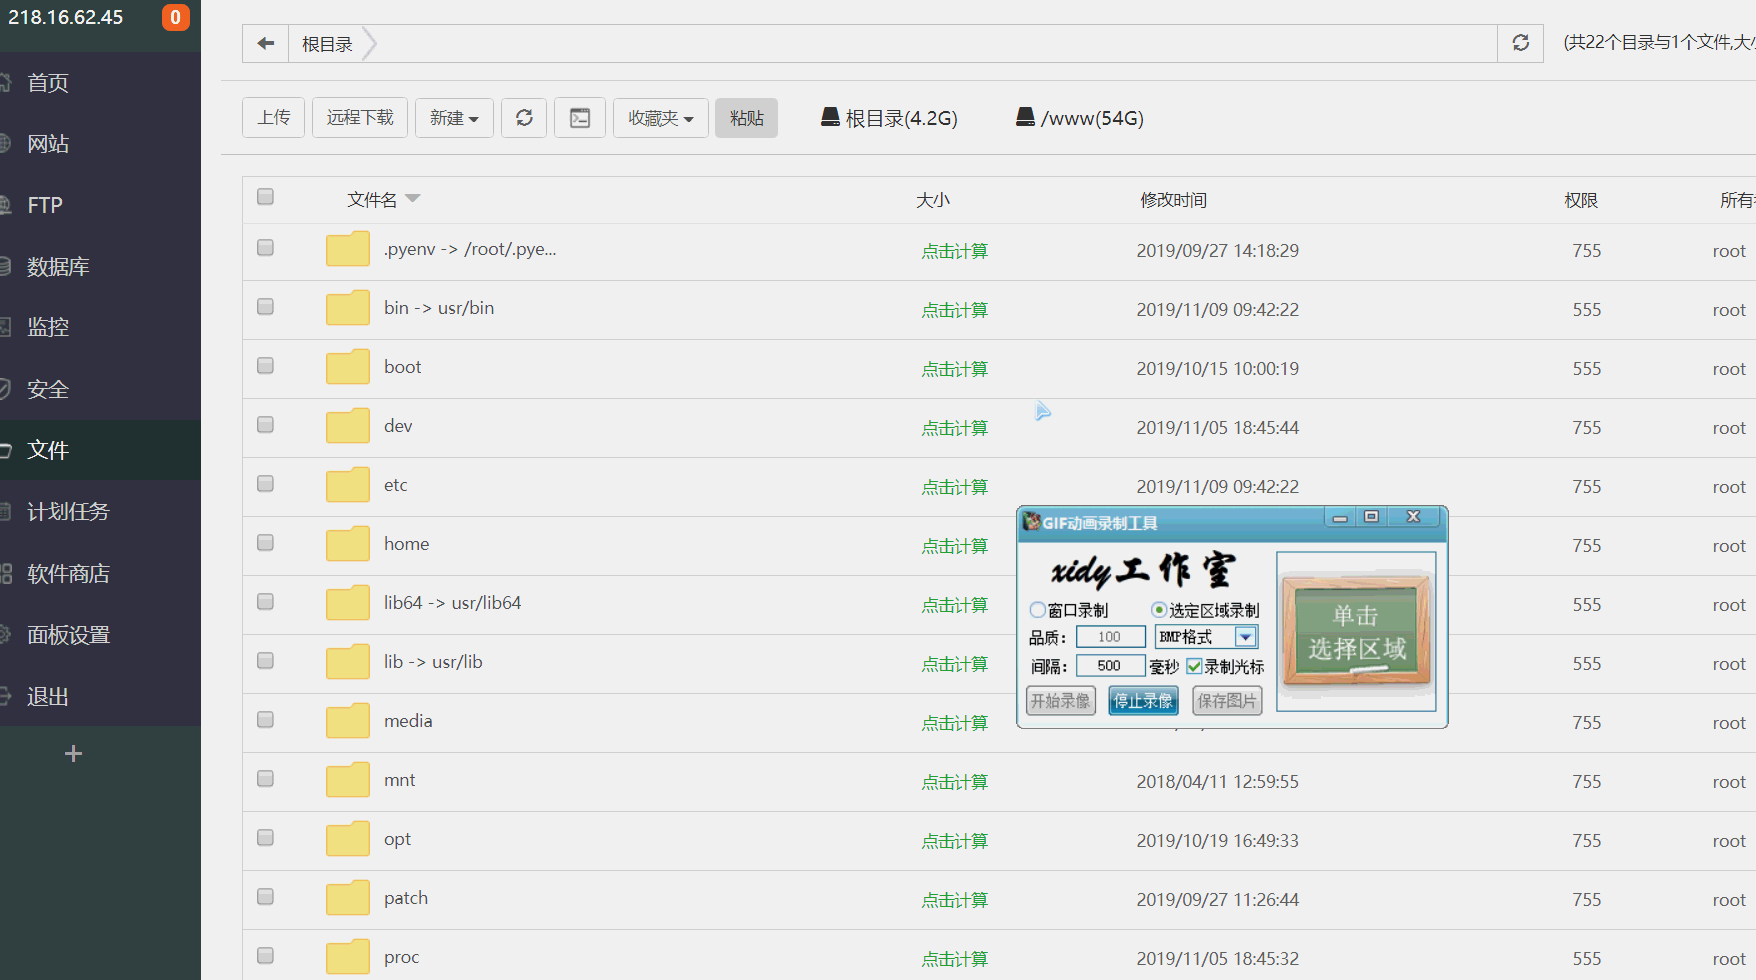The width and height of the screenshot is (1756, 980).
Task: Check the .pyenv row checkbox
Action: coord(265,247)
